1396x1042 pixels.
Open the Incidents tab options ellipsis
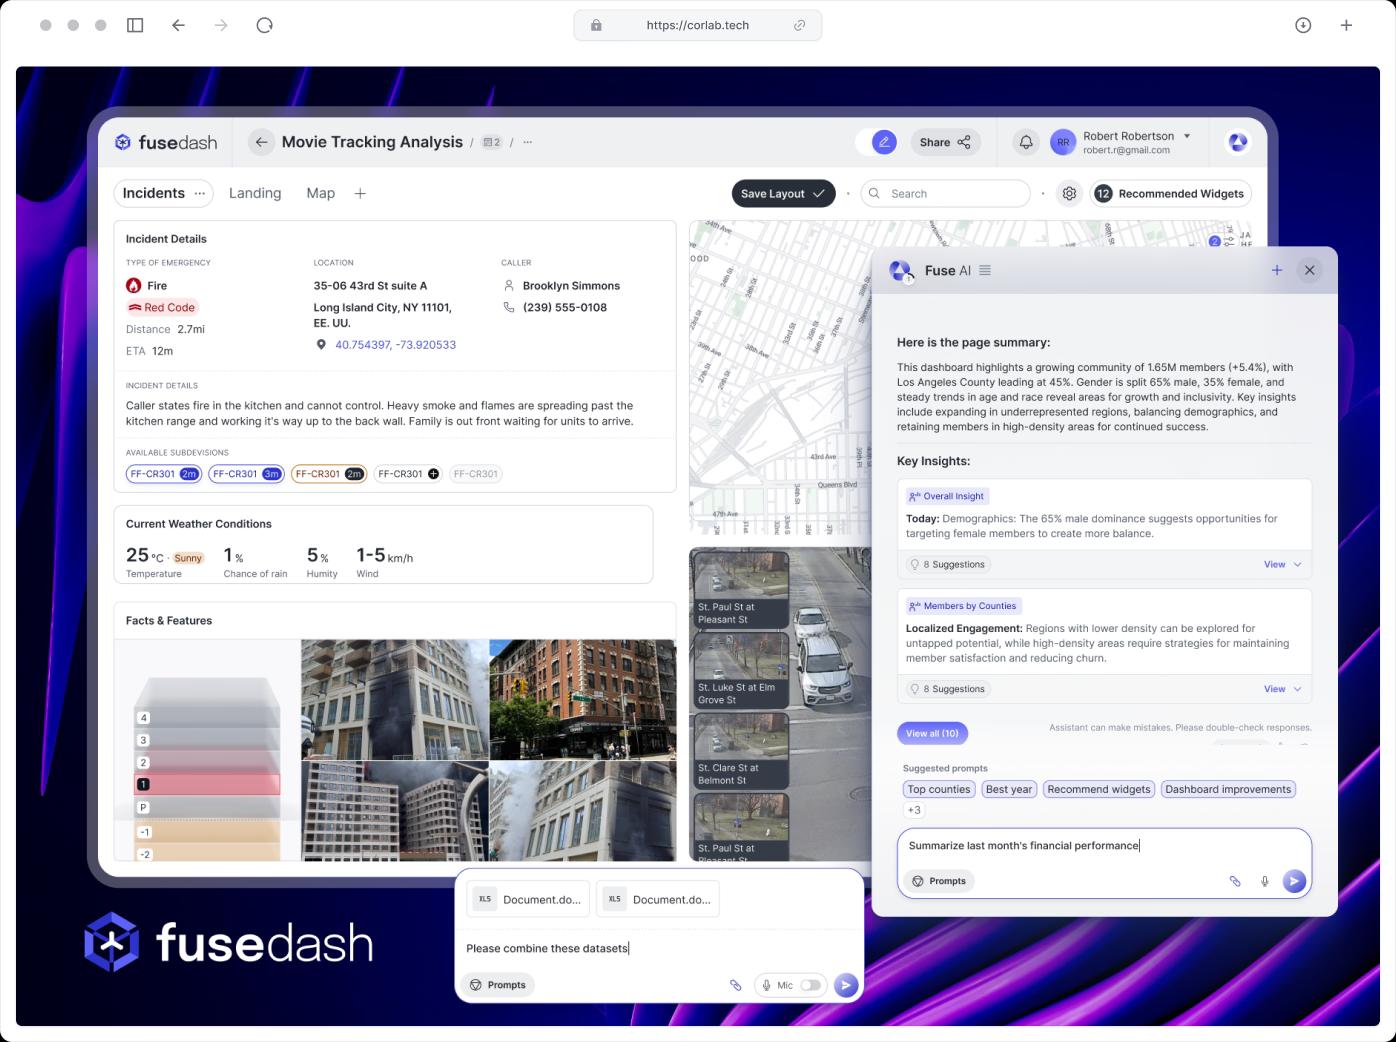[200, 193]
